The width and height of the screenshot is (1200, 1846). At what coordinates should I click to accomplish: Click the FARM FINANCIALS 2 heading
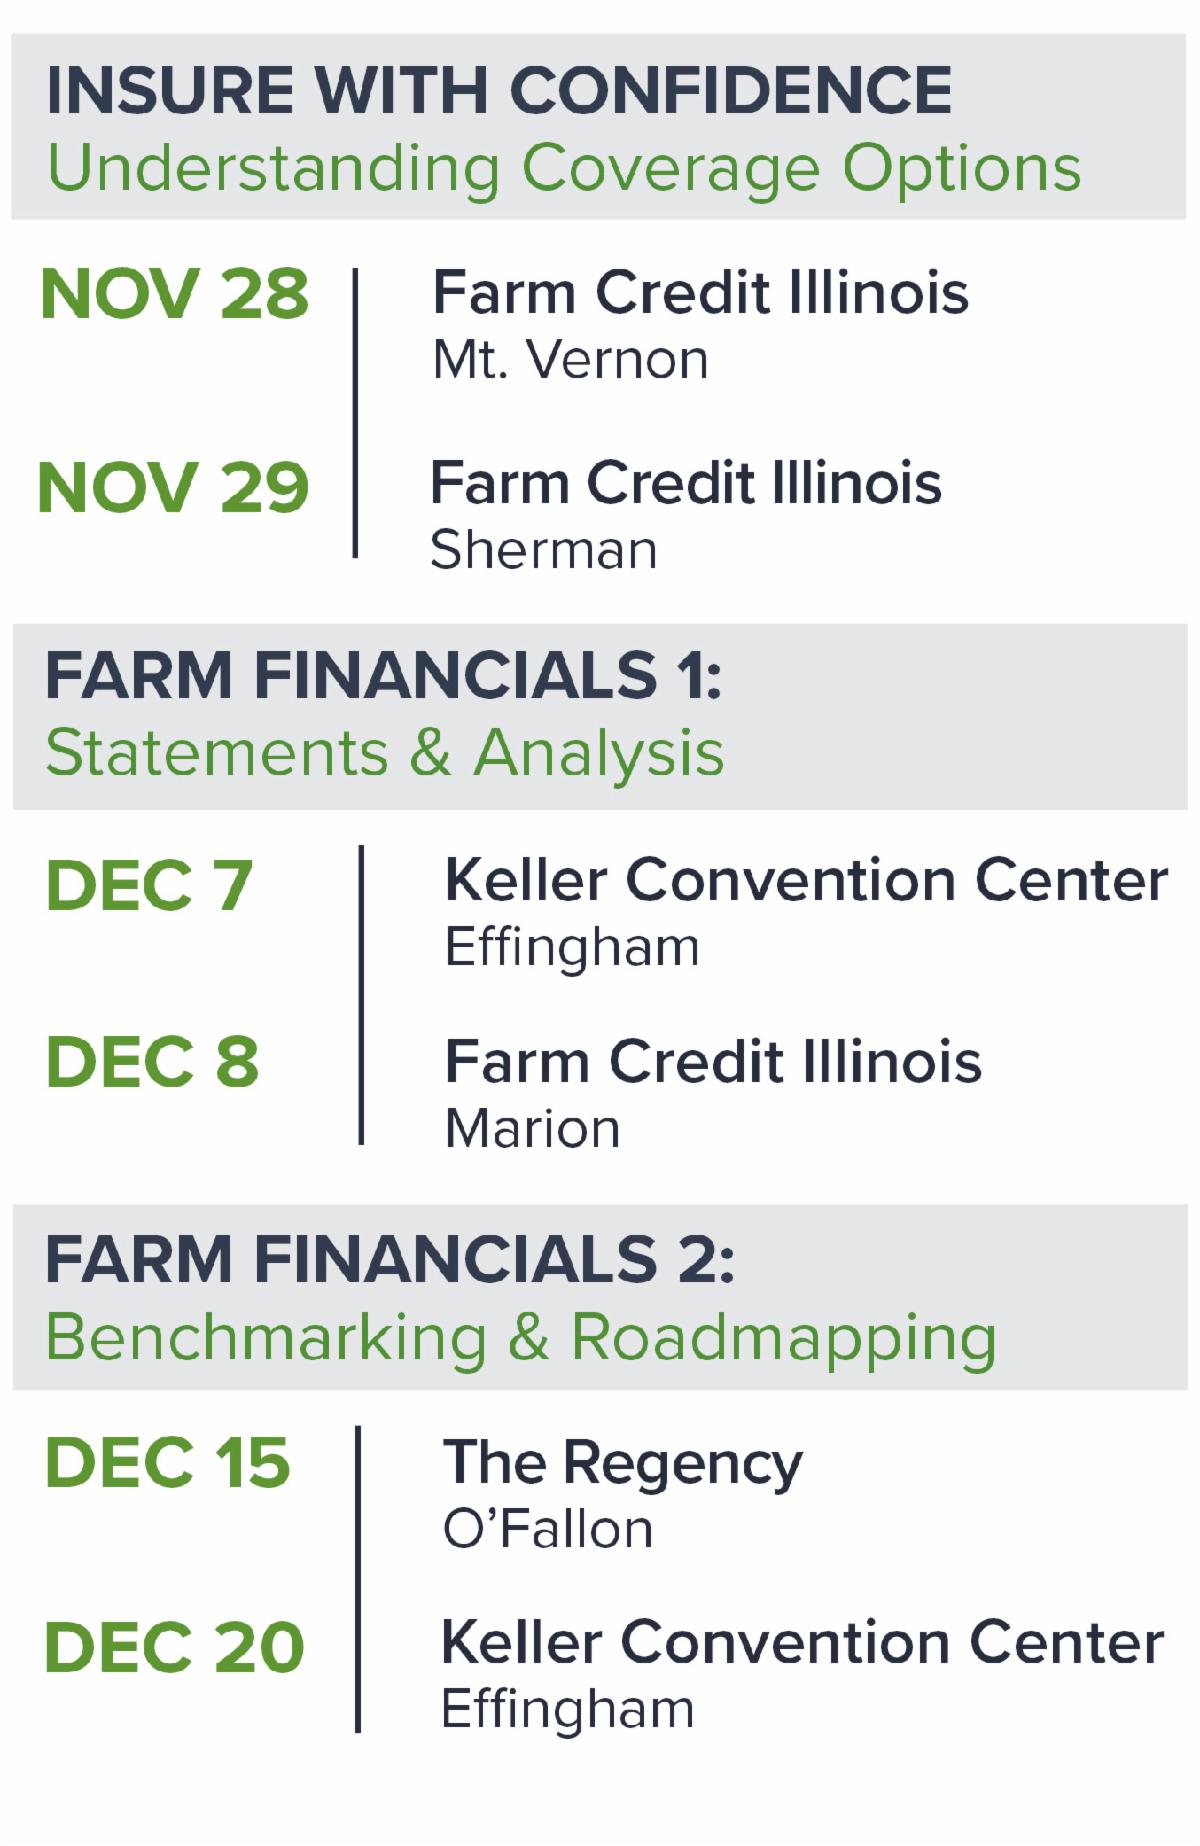(390, 1258)
